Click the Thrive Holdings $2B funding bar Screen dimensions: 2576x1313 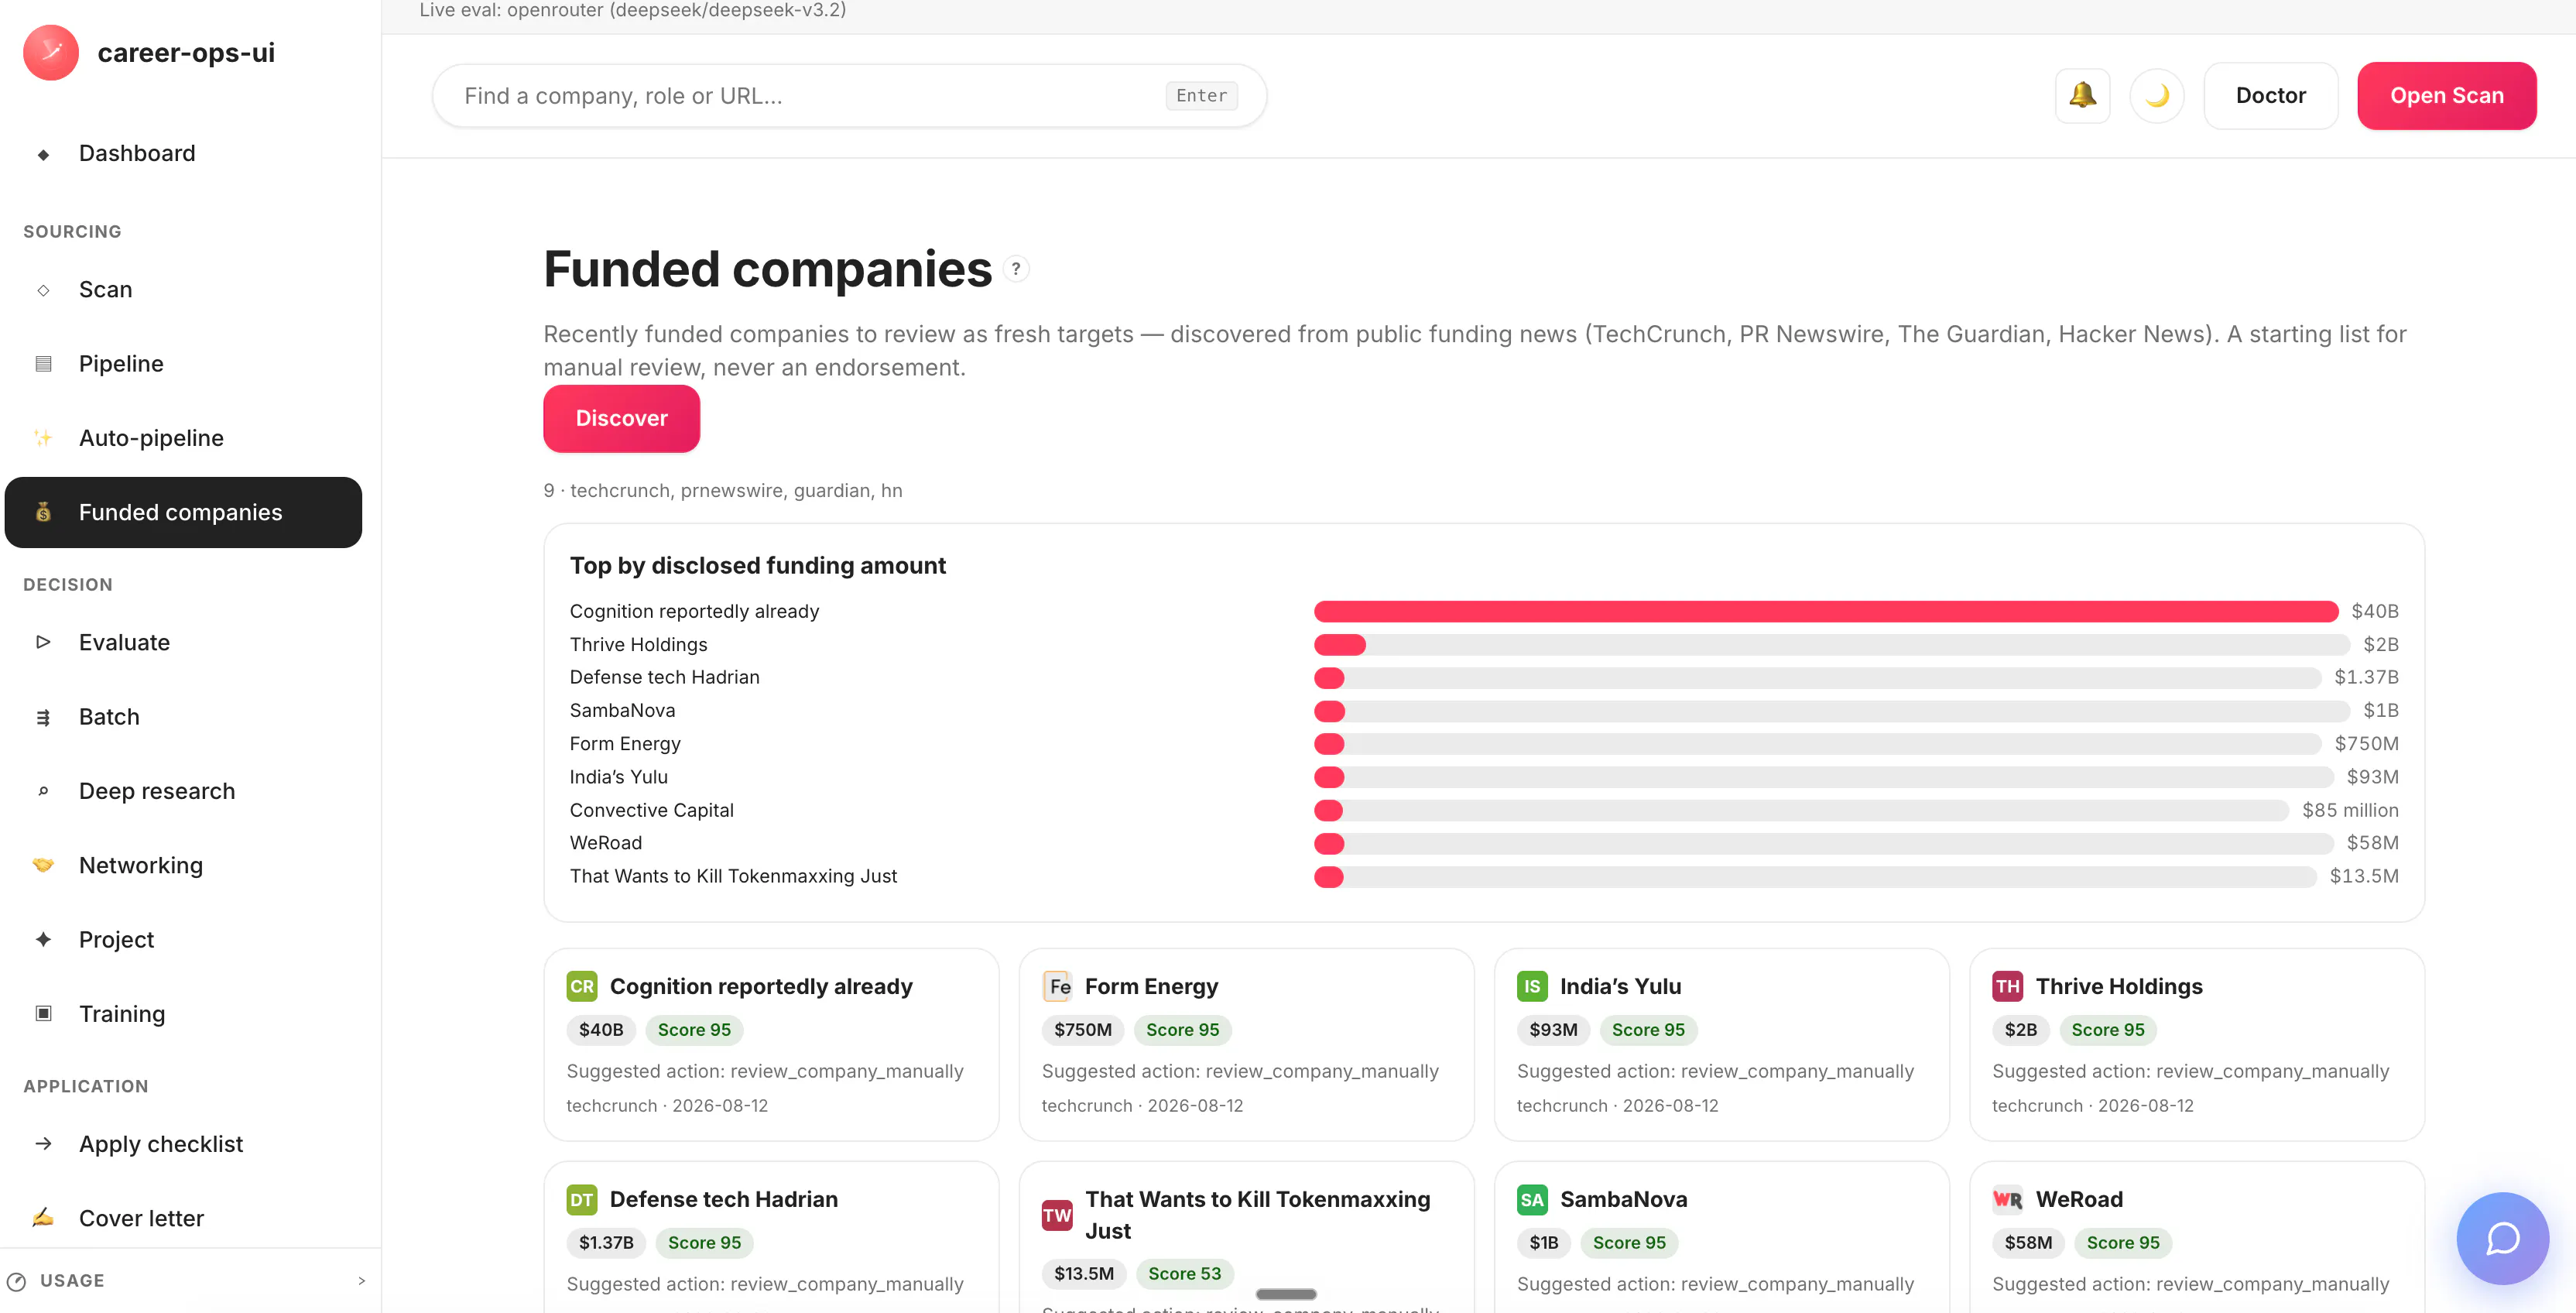[x=1832, y=645]
